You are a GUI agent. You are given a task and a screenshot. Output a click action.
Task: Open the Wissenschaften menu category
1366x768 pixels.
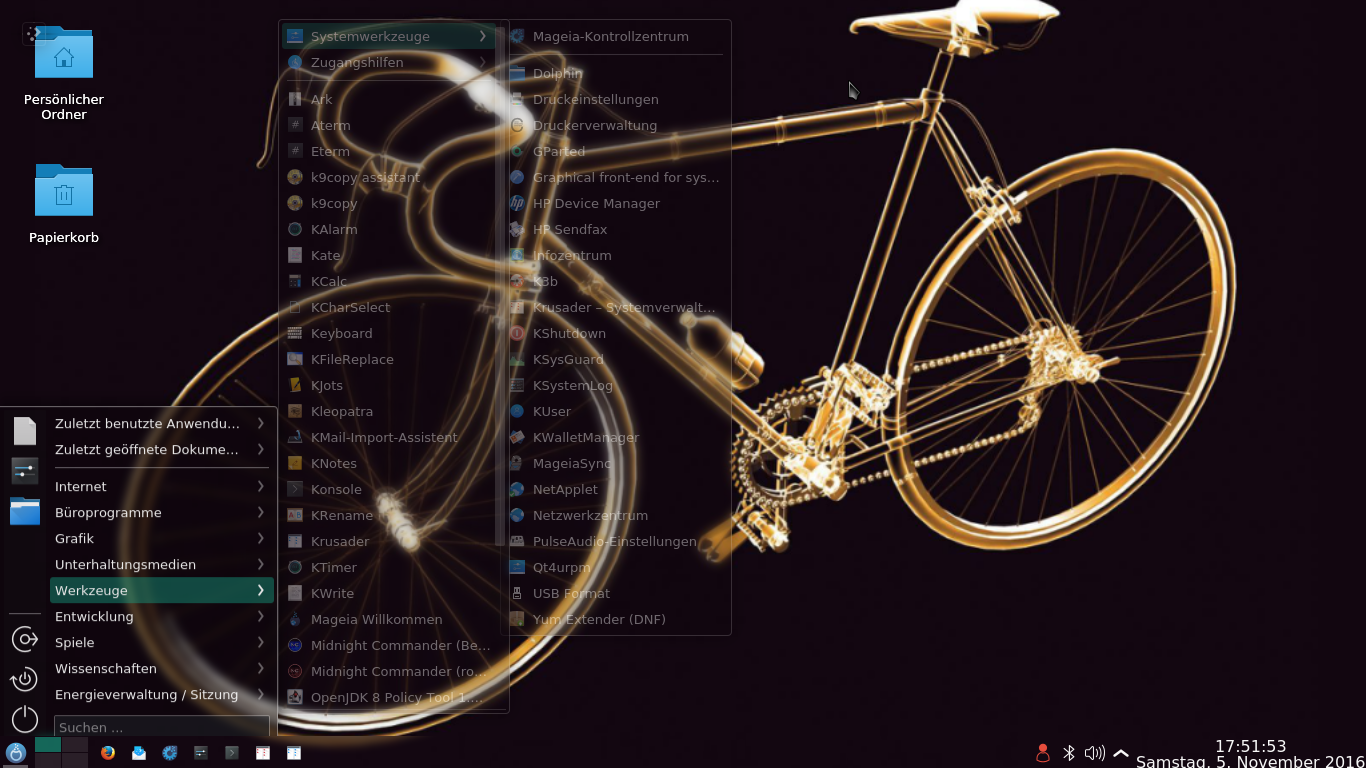coord(162,668)
